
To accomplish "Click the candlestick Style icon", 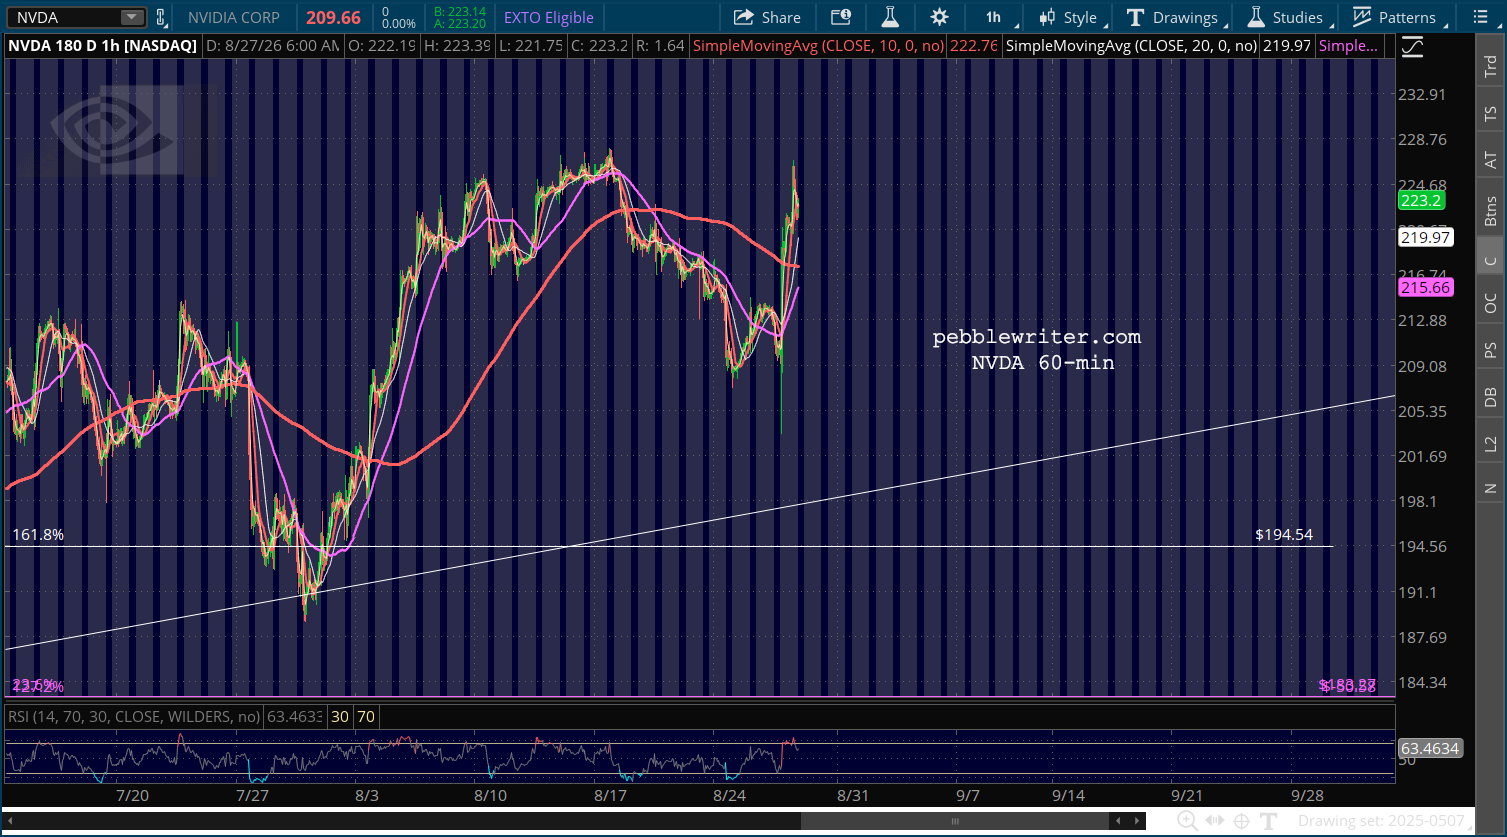I will tap(1047, 17).
